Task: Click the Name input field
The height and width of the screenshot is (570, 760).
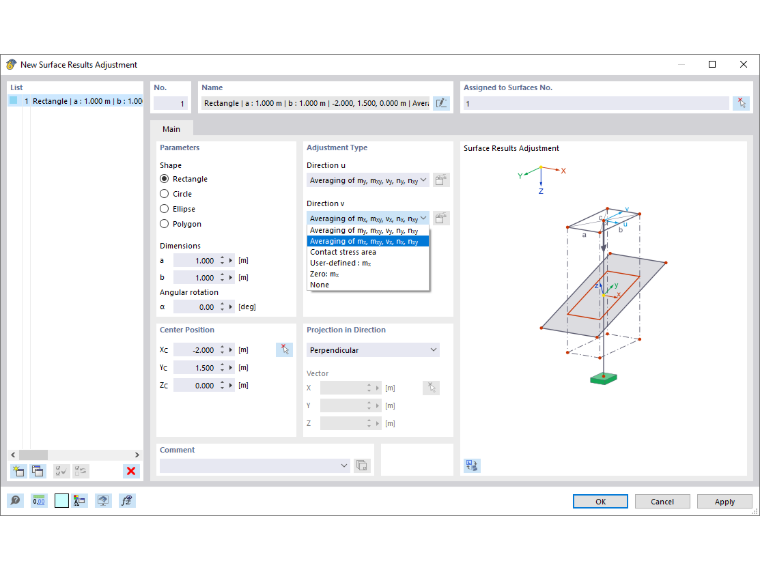Action: [x=317, y=103]
